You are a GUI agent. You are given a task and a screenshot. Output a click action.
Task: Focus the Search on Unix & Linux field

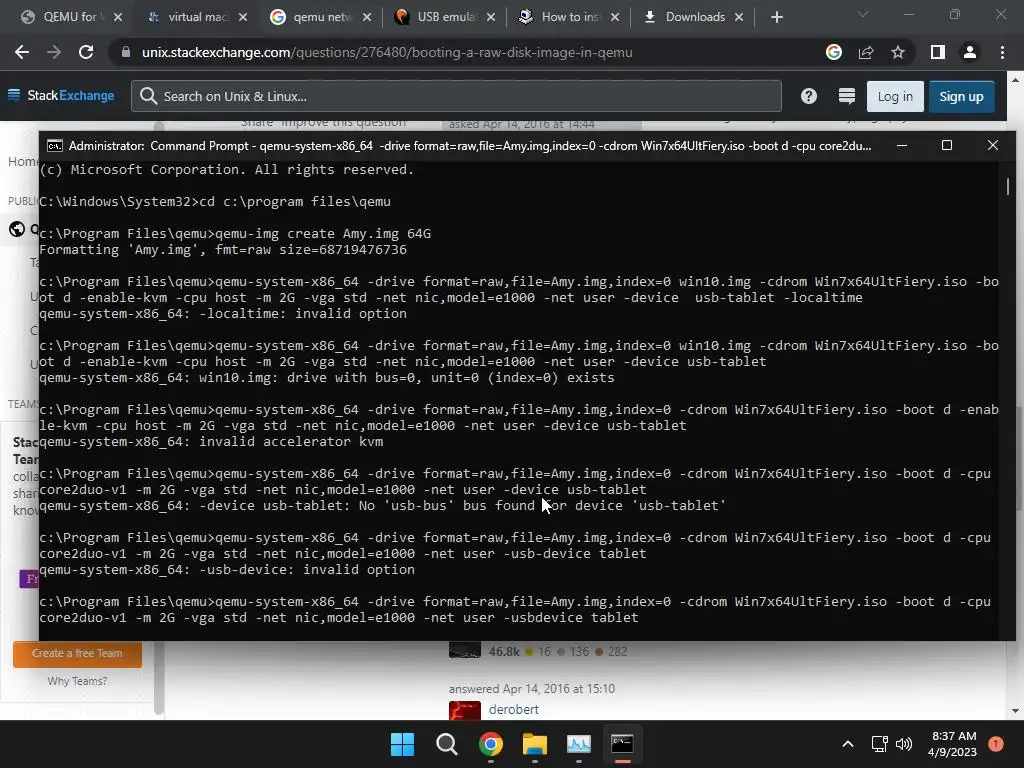456,97
